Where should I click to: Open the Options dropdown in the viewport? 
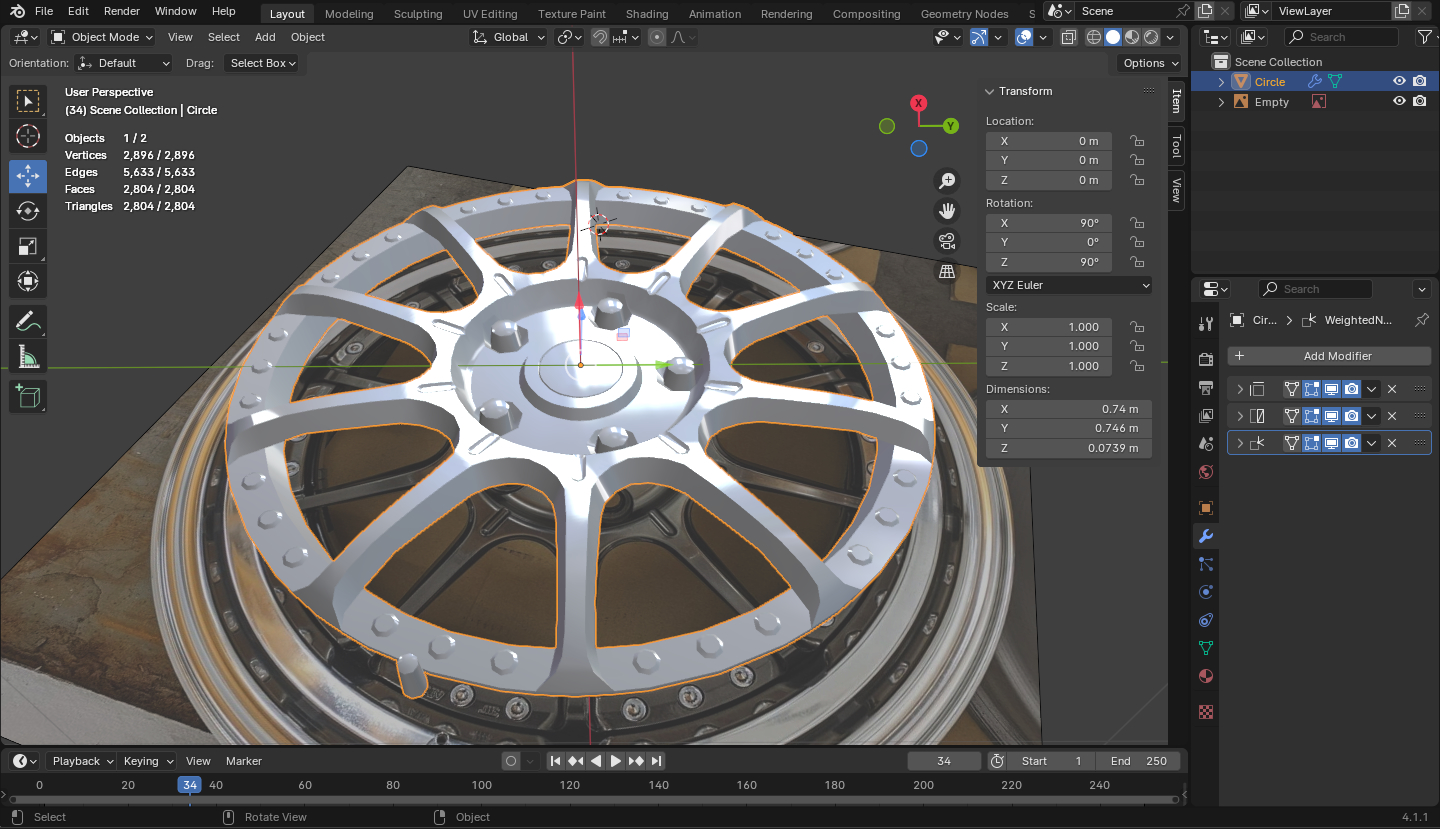click(1150, 63)
